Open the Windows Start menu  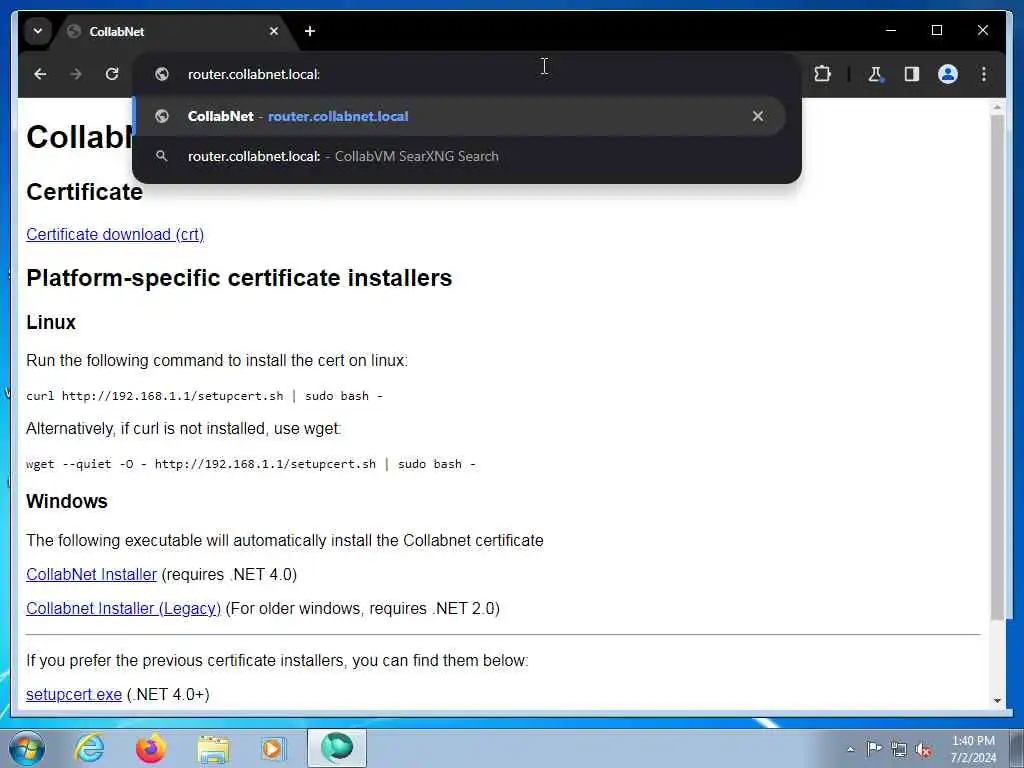click(x=27, y=748)
